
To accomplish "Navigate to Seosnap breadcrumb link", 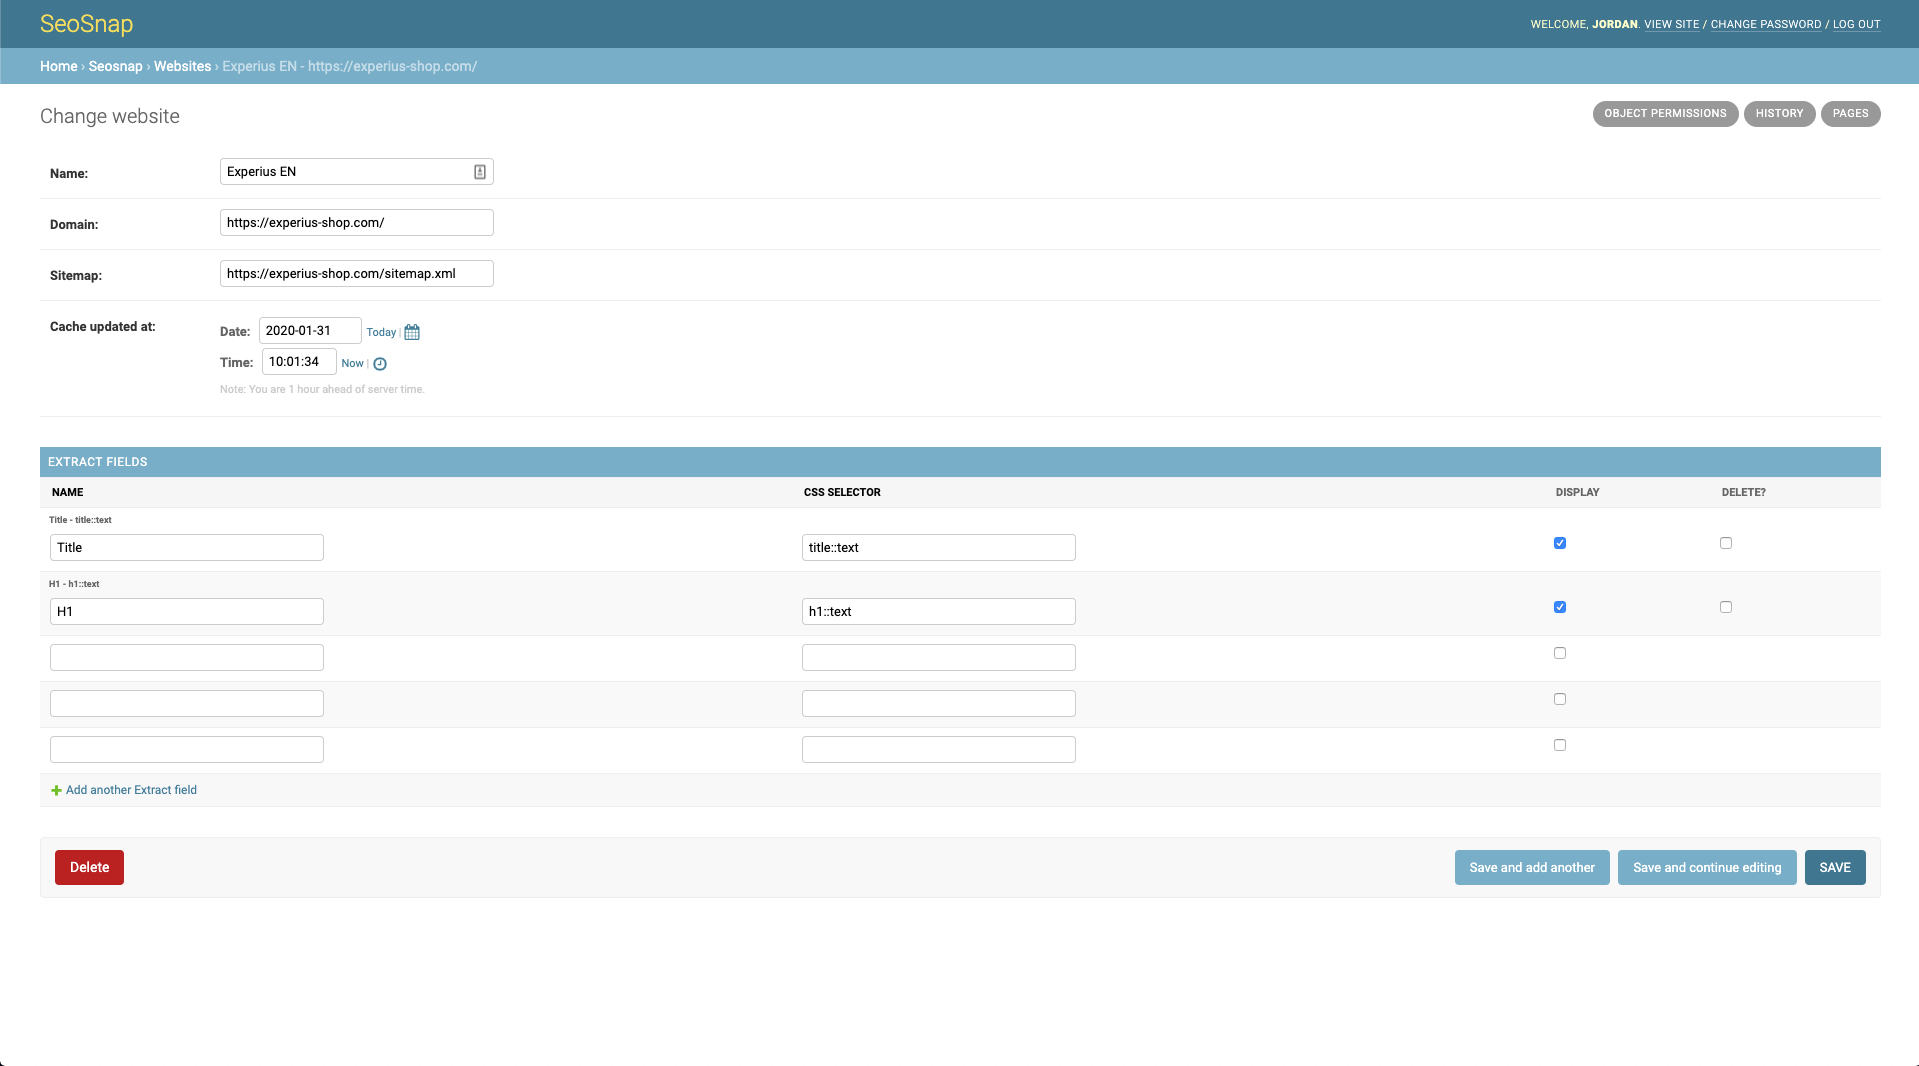I will point(115,66).
